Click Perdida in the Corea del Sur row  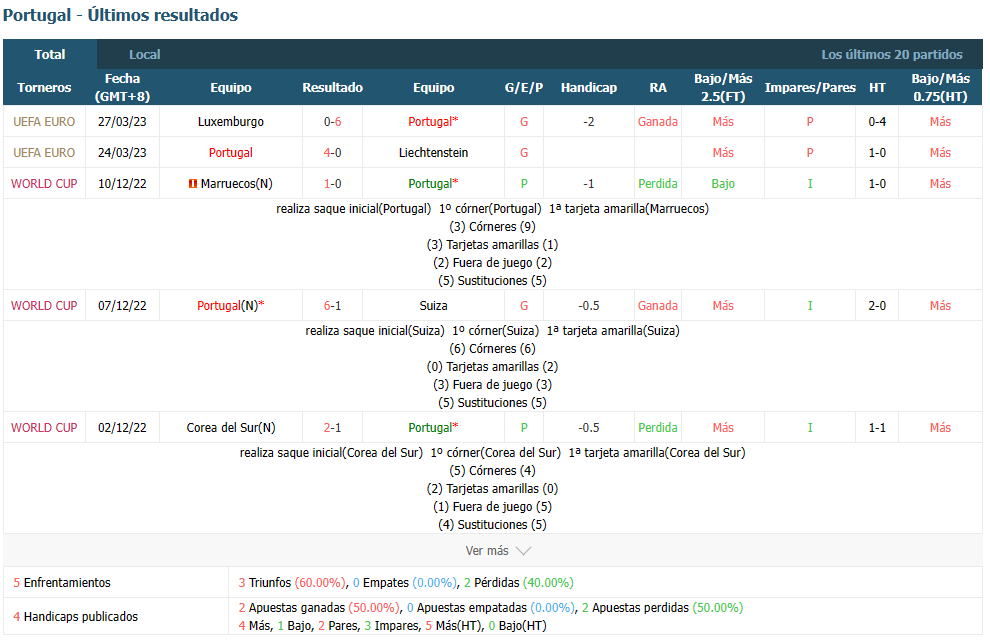pos(658,427)
